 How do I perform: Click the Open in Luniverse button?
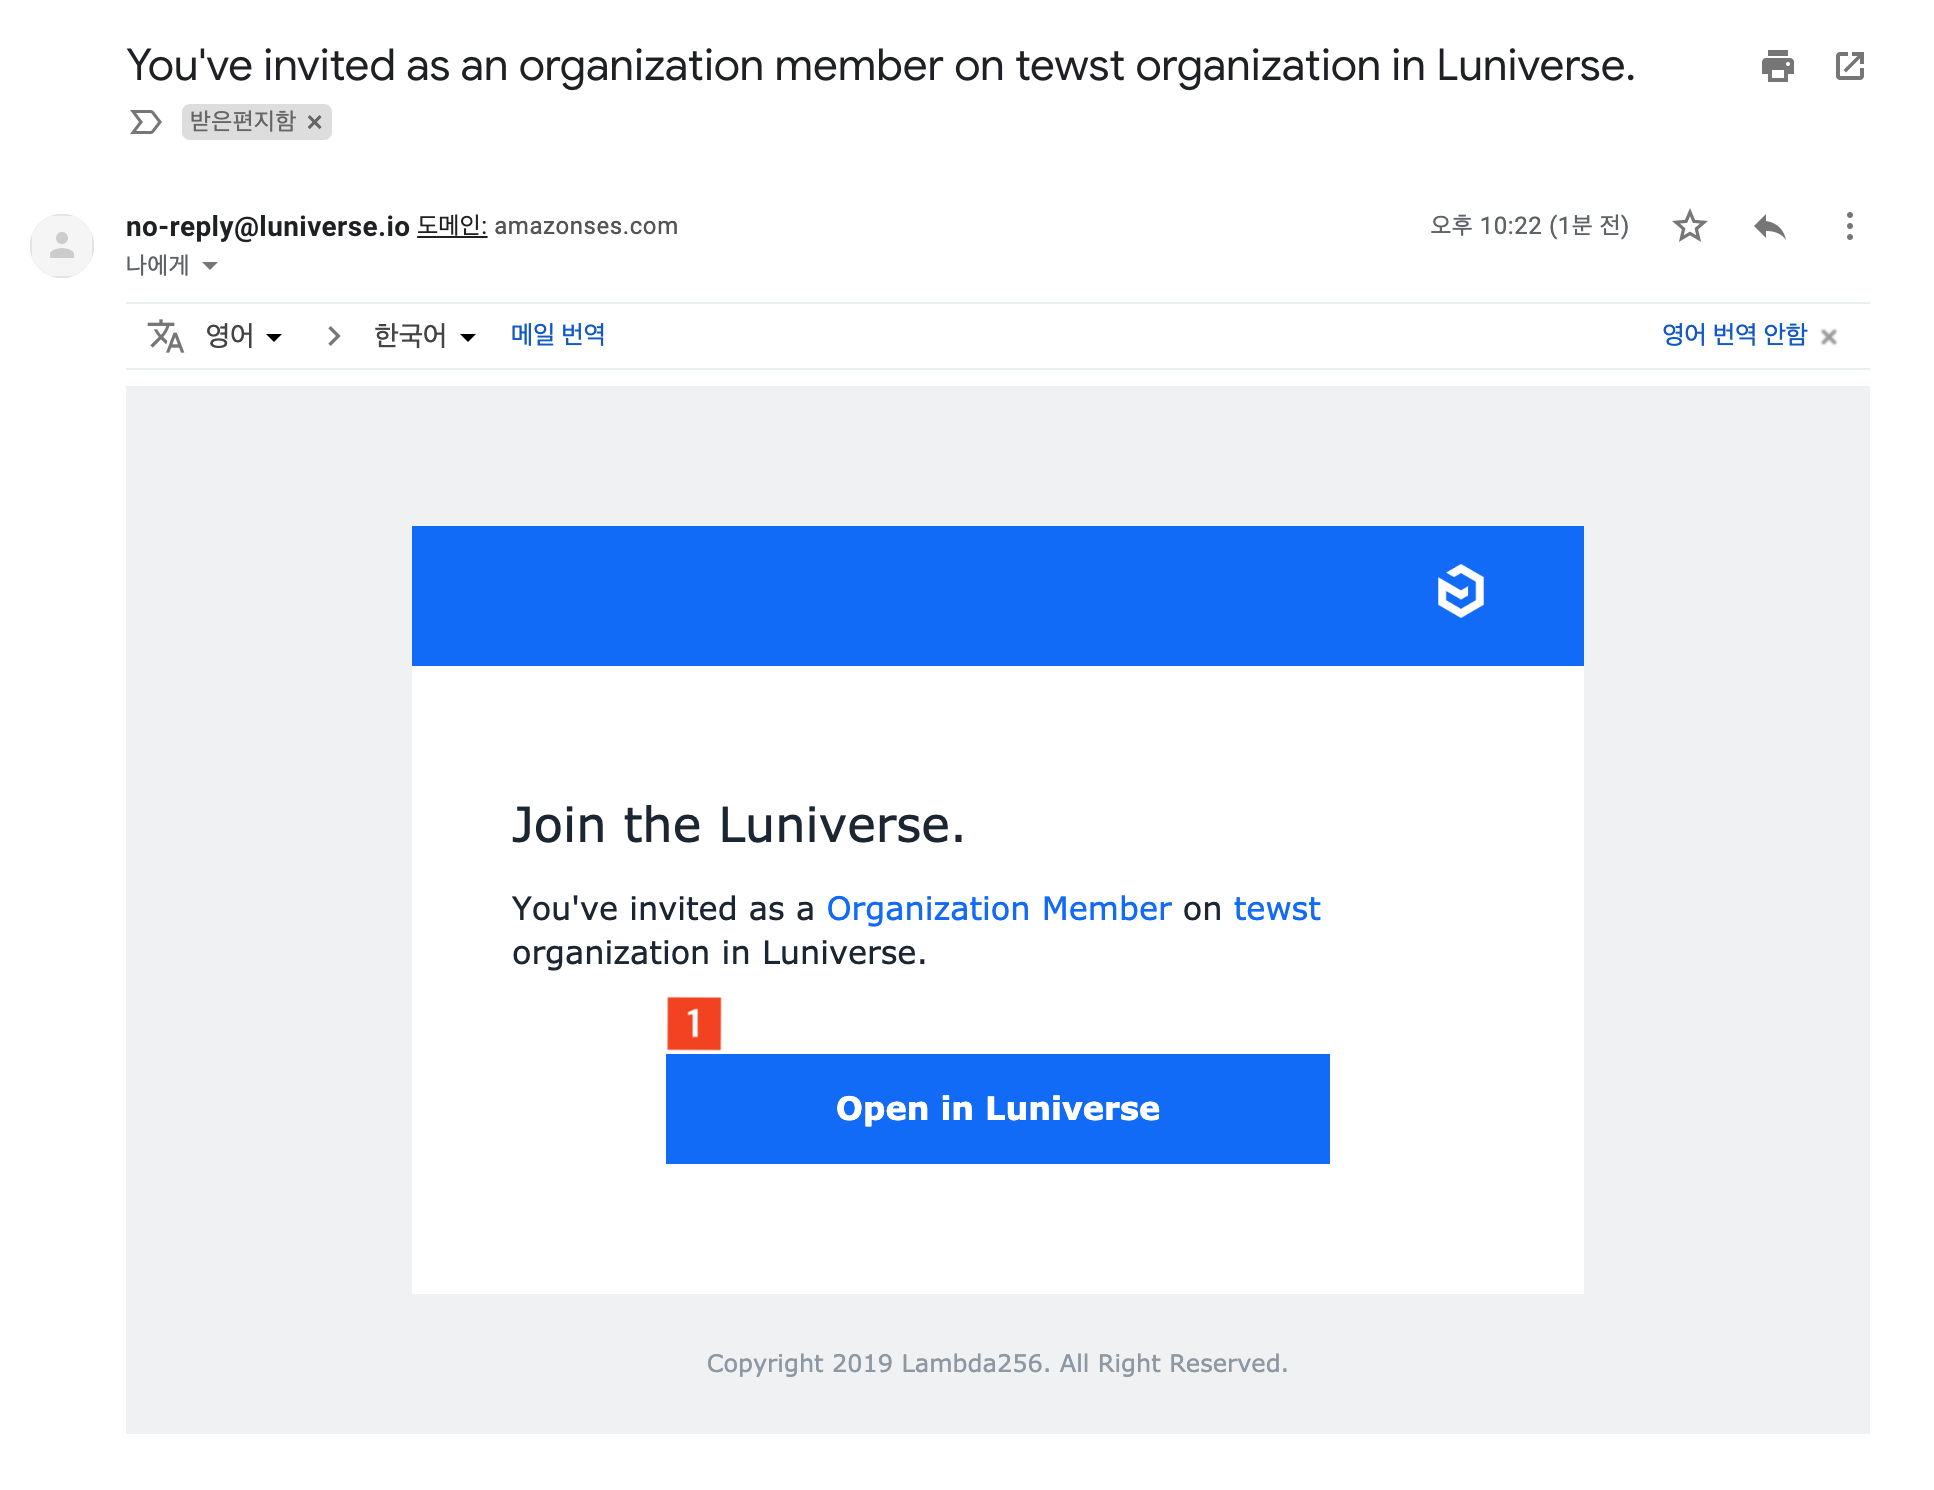(x=997, y=1108)
